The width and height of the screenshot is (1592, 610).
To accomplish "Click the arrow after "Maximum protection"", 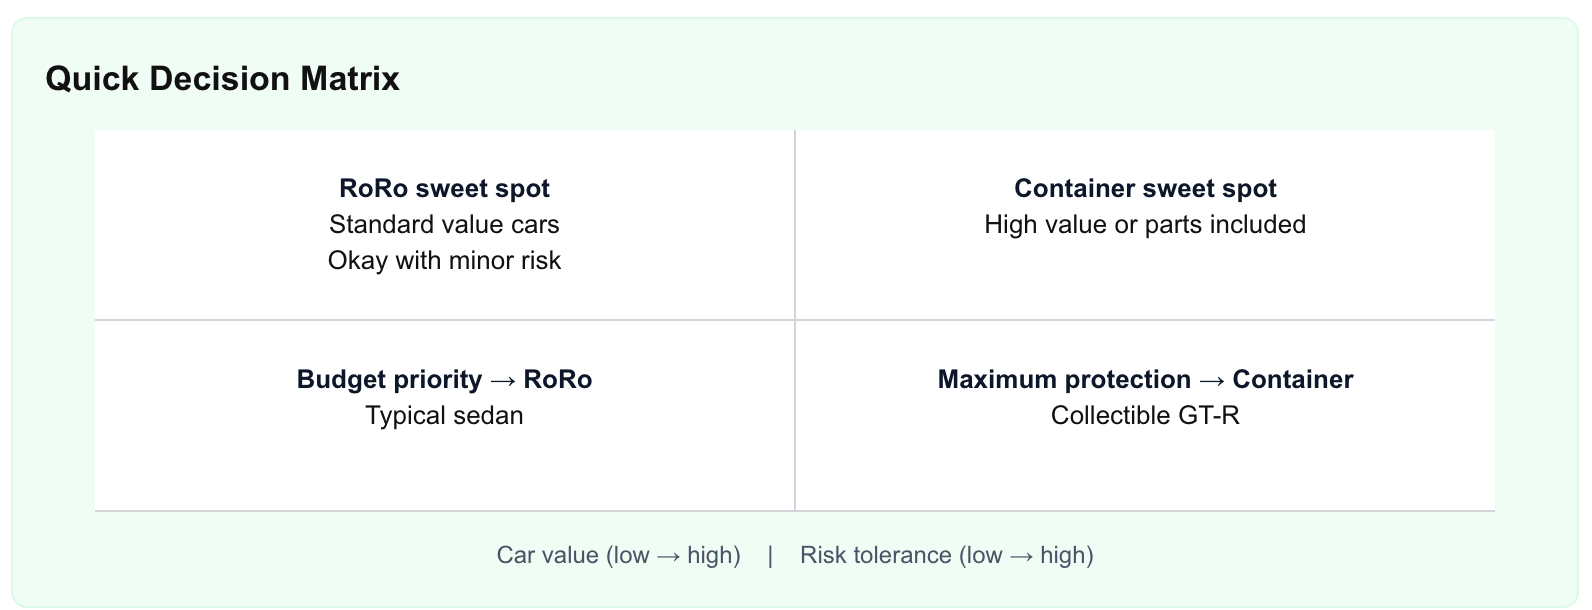I will (1212, 380).
